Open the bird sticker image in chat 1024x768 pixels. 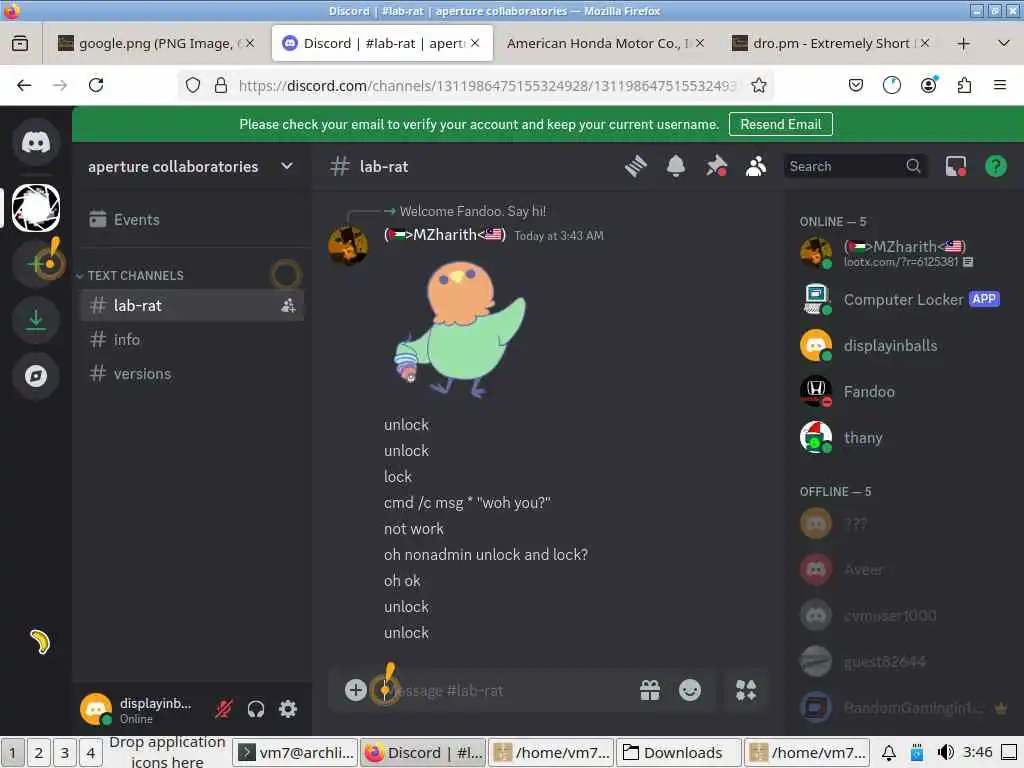(460, 328)
